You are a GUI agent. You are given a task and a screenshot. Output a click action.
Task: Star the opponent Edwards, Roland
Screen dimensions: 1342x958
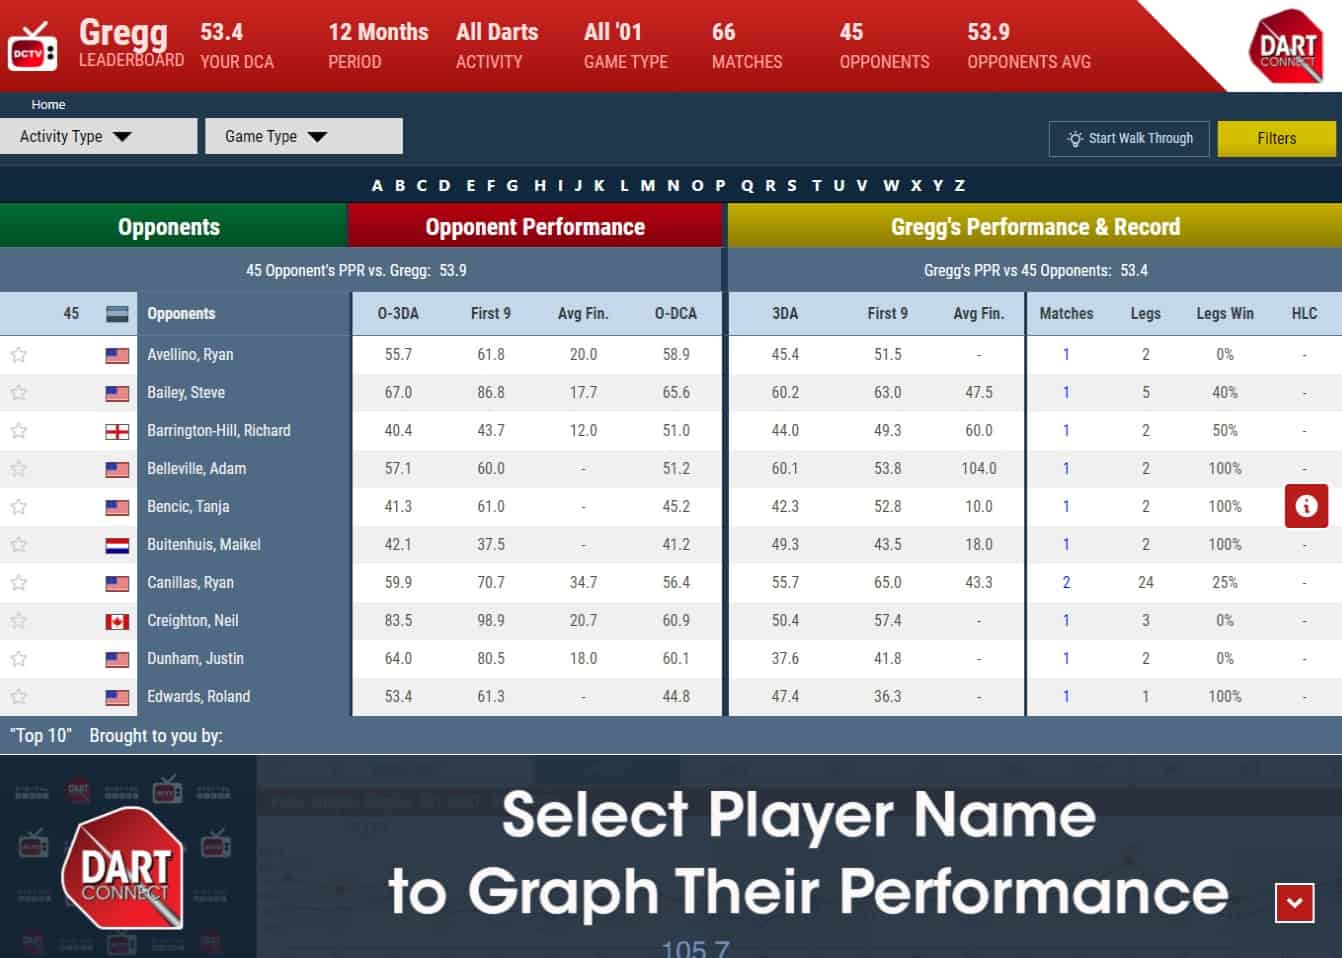click(x=18, y=696)
